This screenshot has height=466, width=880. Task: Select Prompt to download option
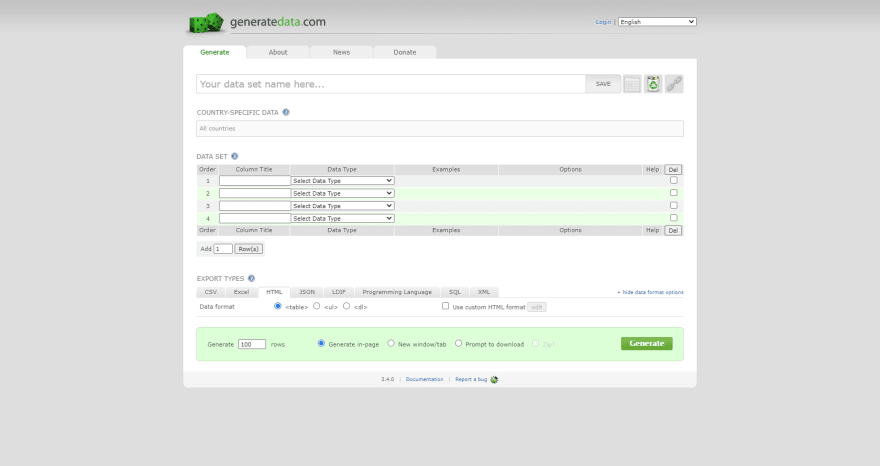[459, 344]
